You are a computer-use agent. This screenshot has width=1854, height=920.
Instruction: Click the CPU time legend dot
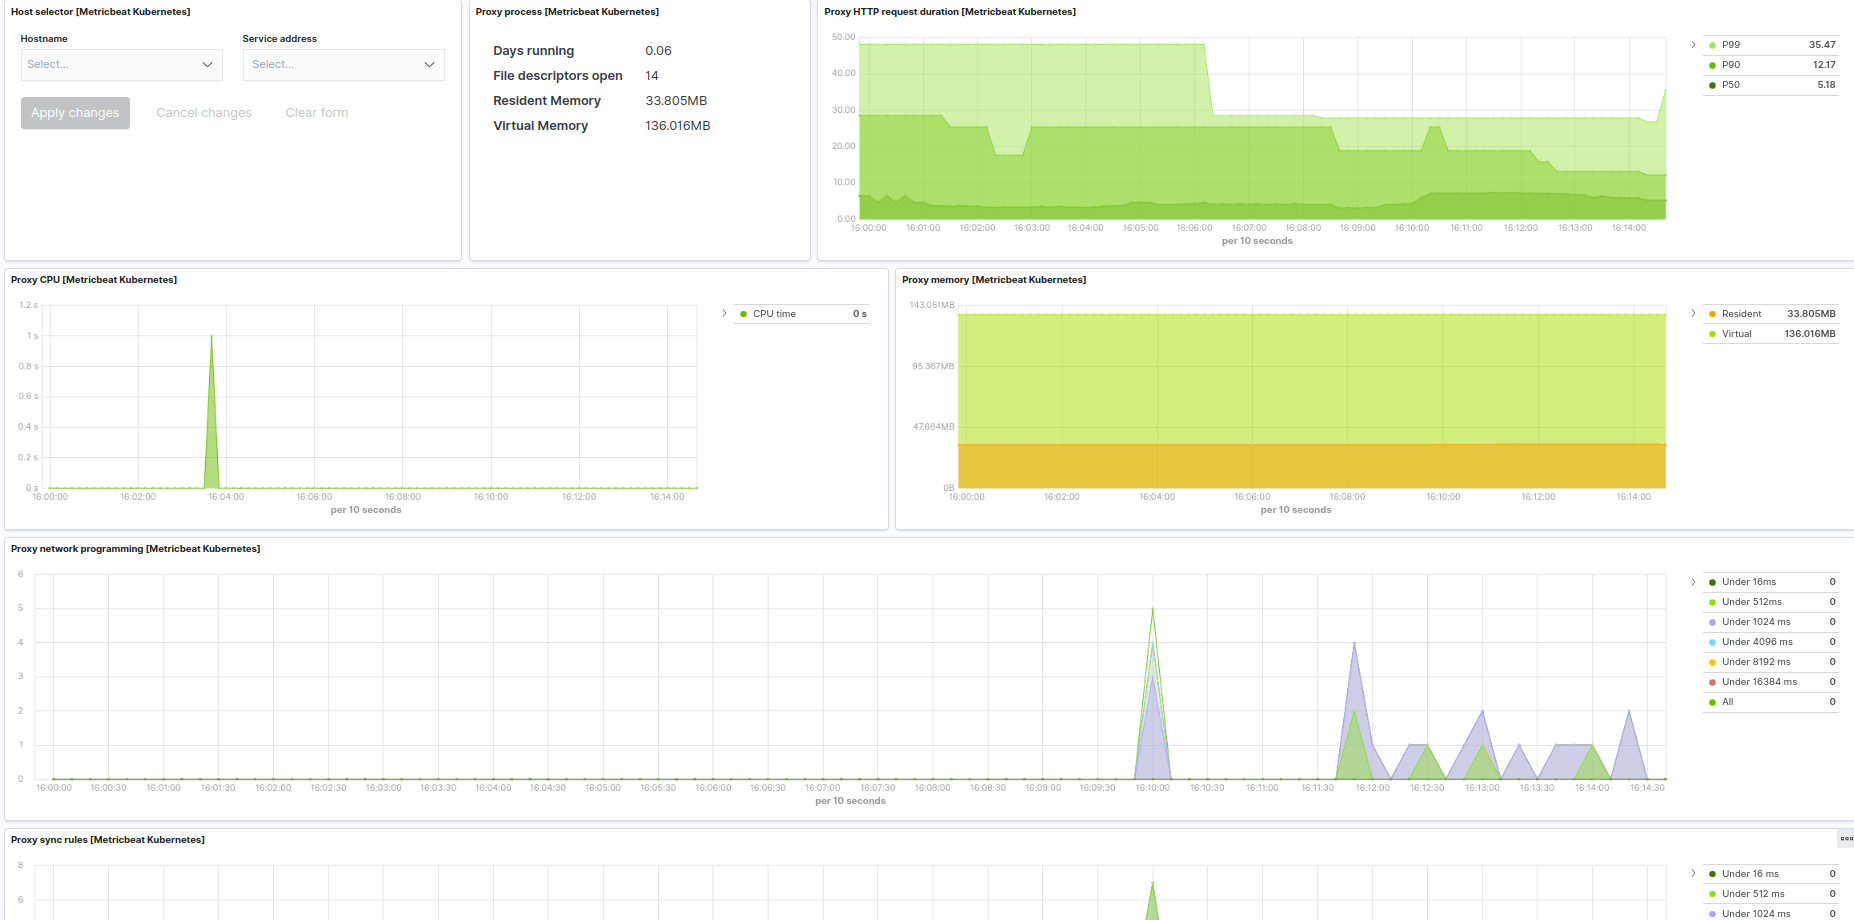(x=742, y=313)
